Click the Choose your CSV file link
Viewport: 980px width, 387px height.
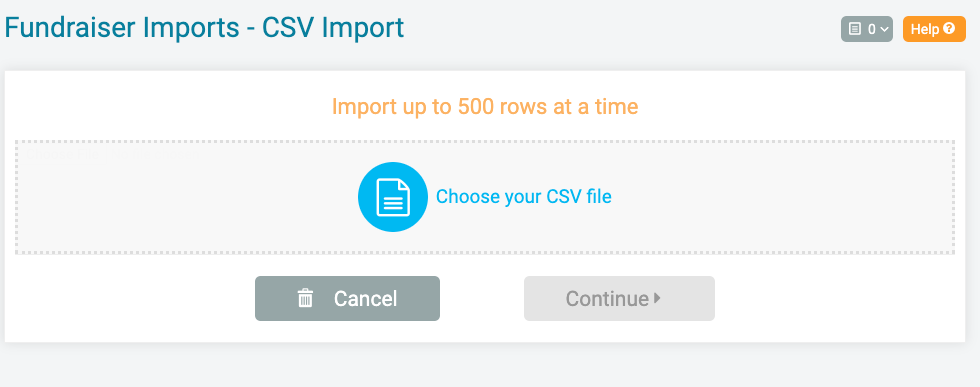(x=523, y=197)
